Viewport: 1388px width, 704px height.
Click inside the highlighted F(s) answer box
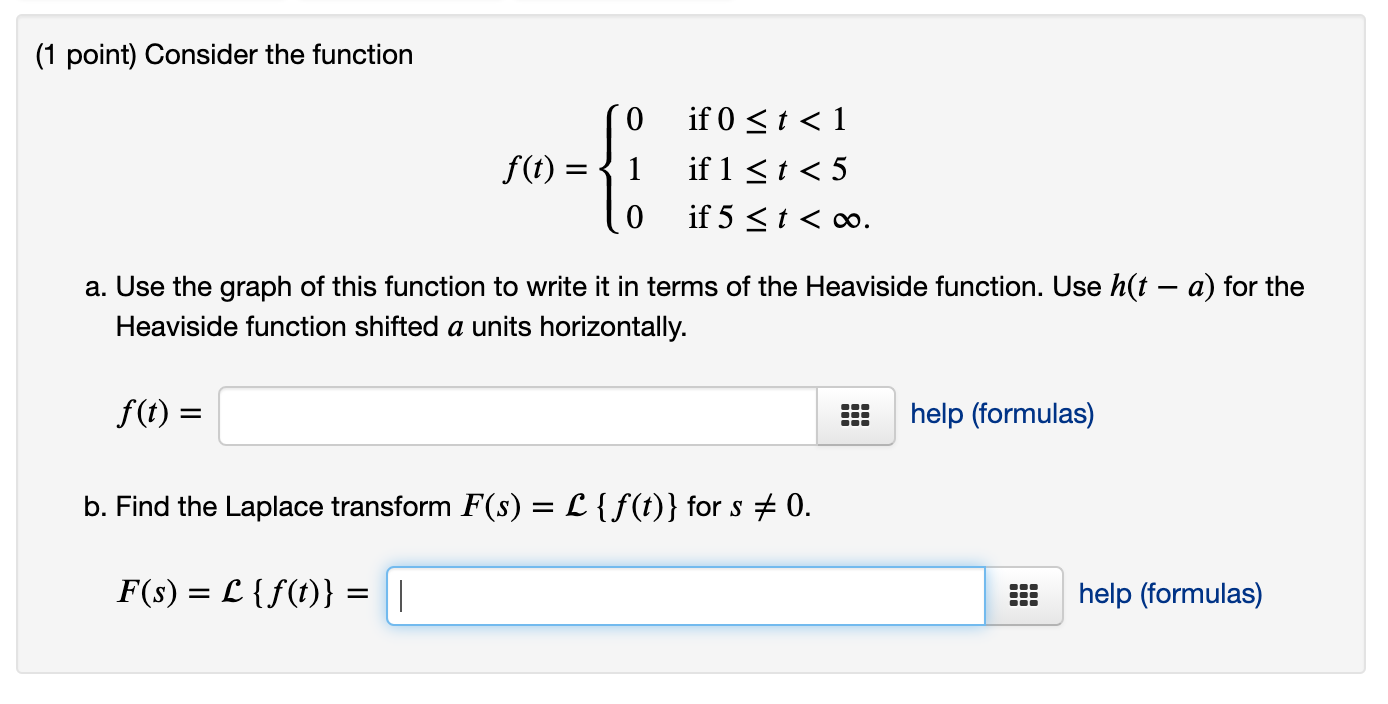685,595
